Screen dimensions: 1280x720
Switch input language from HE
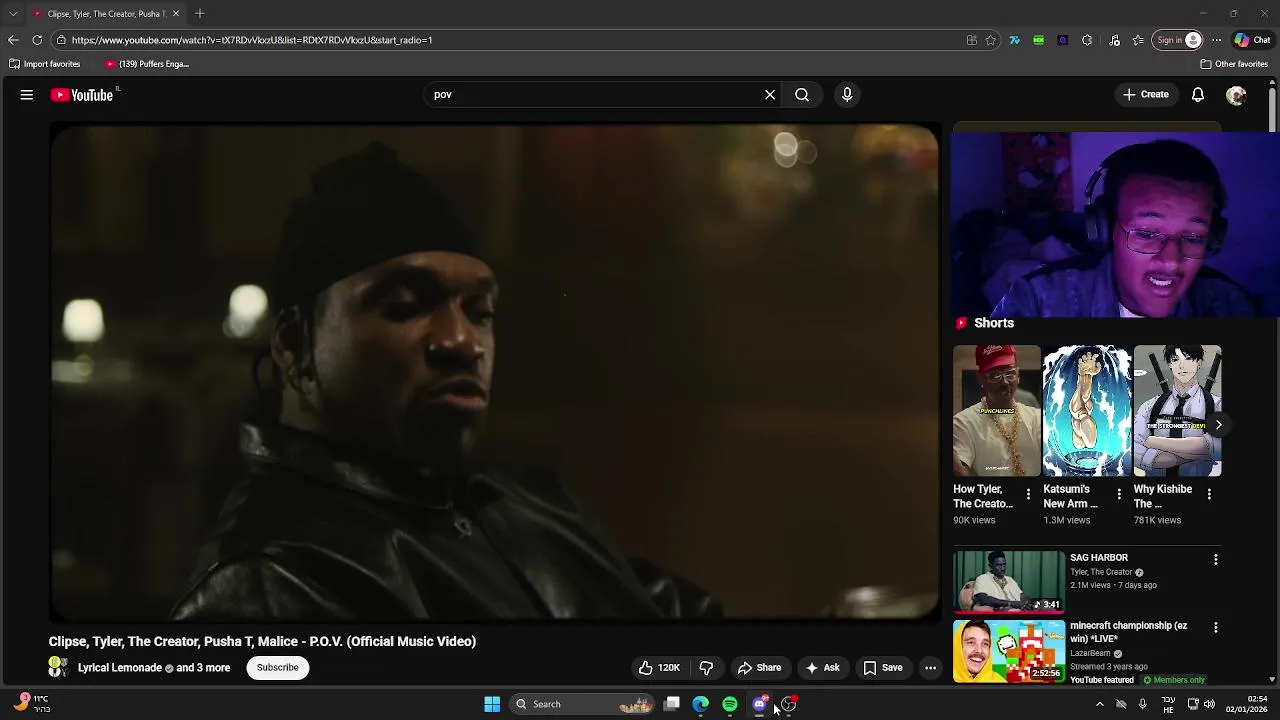click(1168, 704)
